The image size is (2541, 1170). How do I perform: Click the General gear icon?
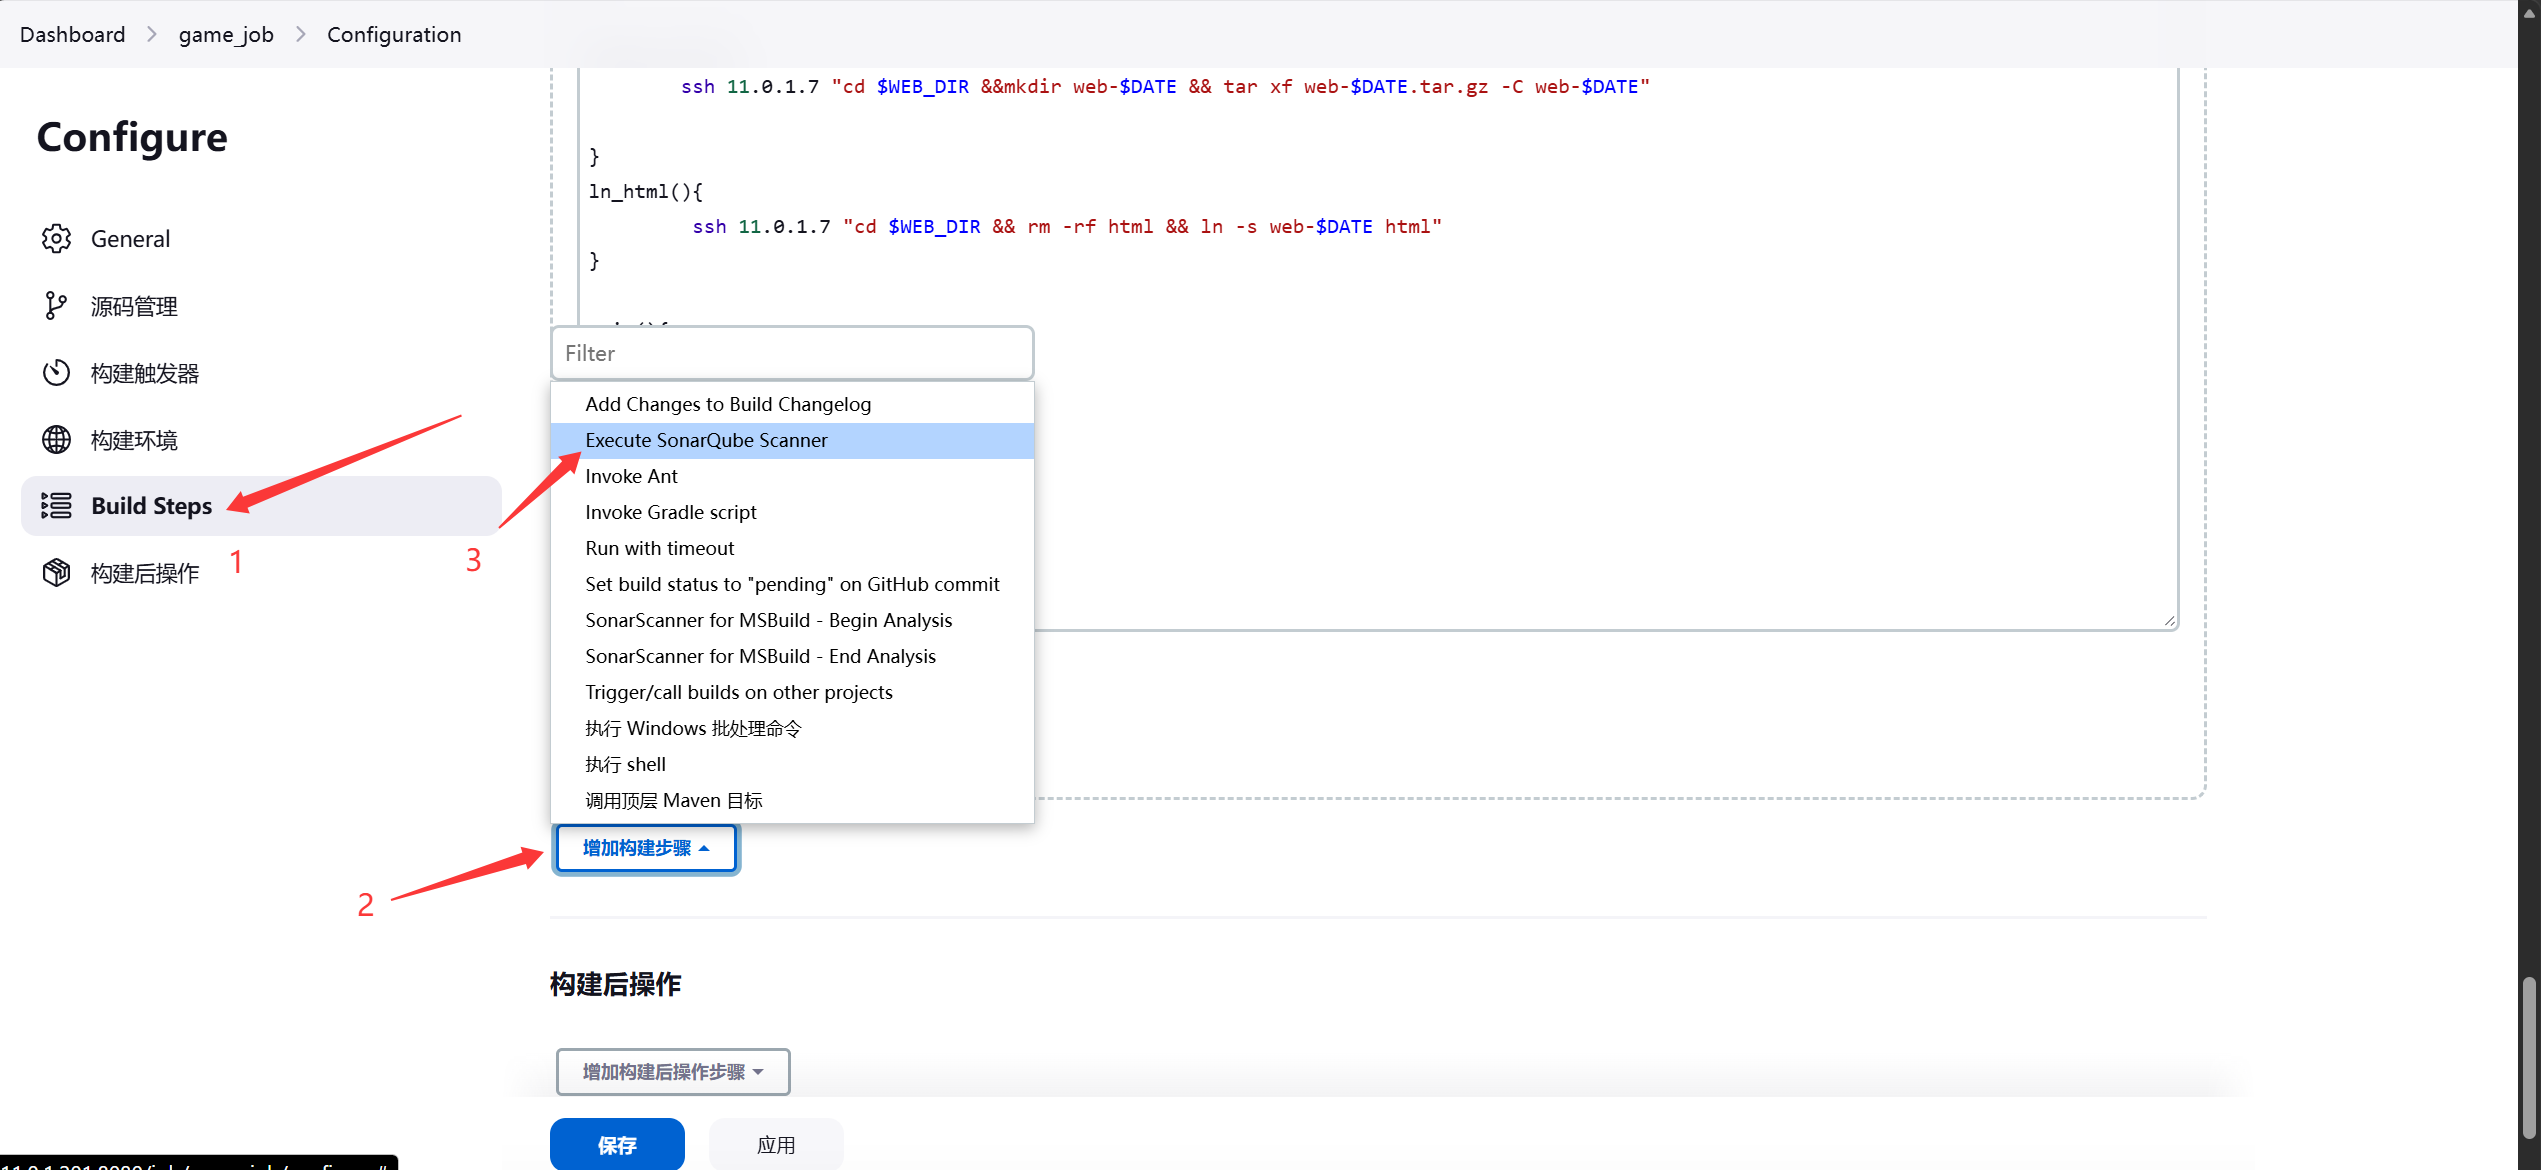[56, 239]
